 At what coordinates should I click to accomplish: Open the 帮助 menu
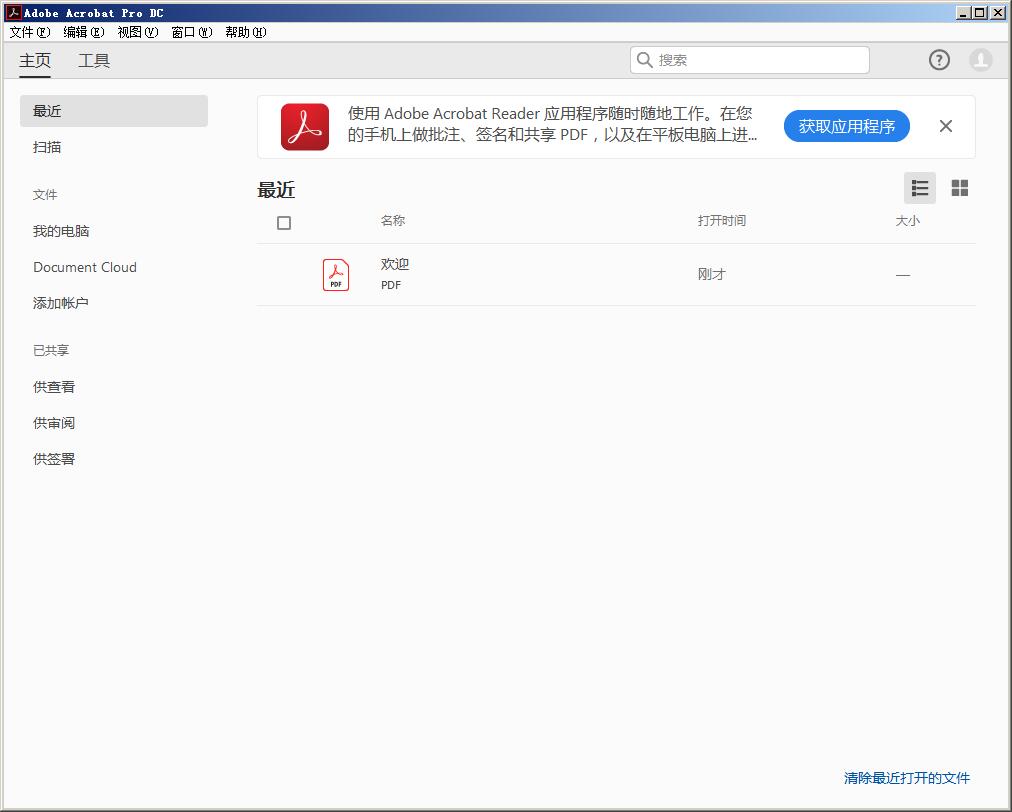coord(246,32)
